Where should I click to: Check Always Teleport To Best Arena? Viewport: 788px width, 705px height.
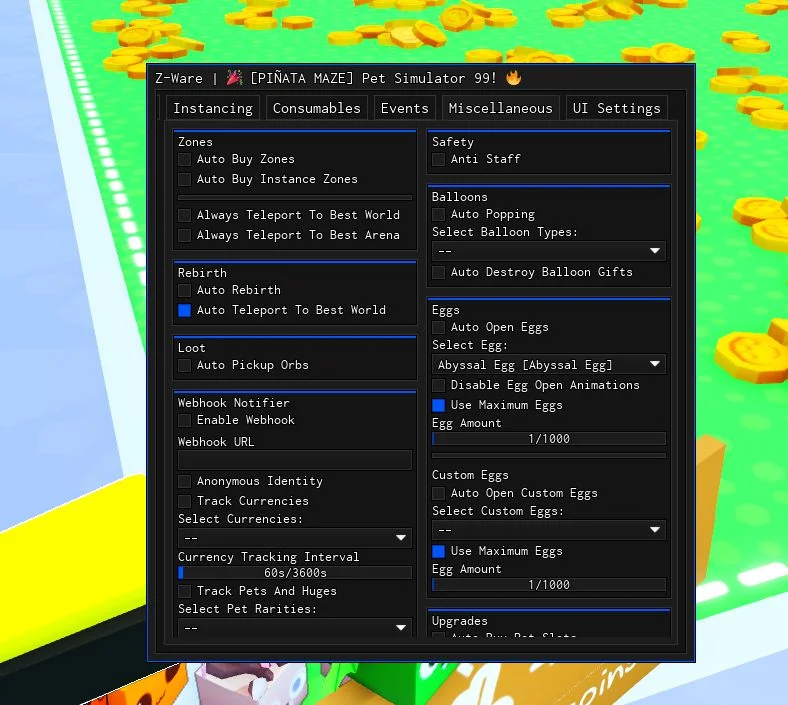pos(184,235)
